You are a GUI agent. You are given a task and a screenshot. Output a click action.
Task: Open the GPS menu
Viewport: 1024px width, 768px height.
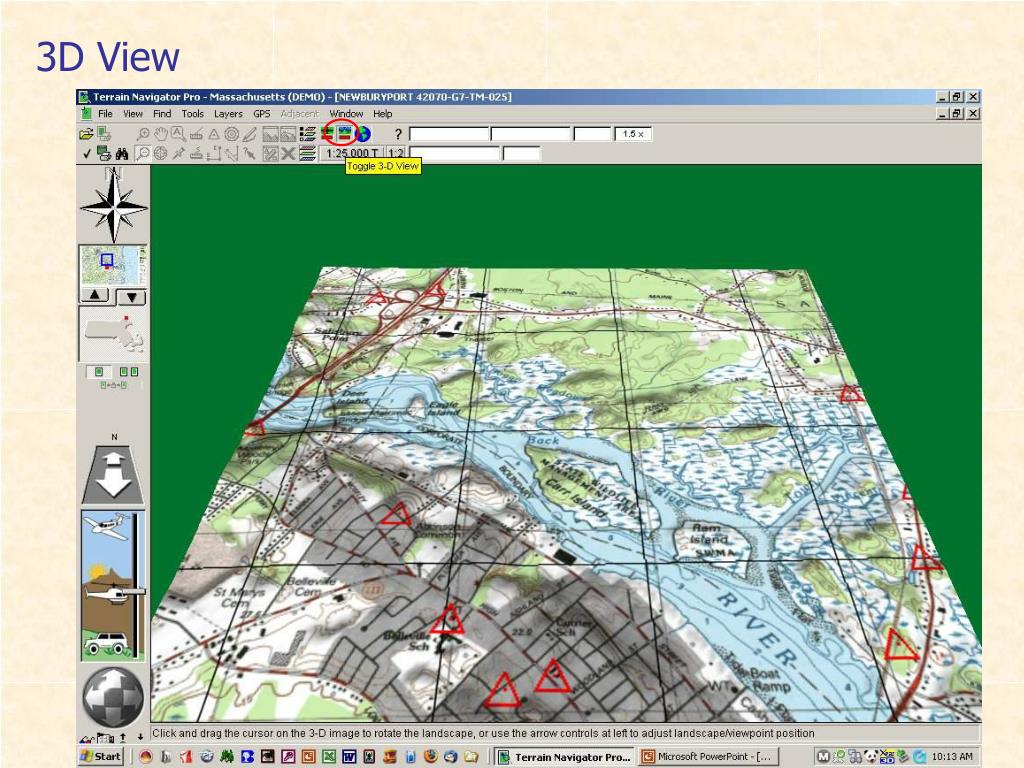pos(261,114)
